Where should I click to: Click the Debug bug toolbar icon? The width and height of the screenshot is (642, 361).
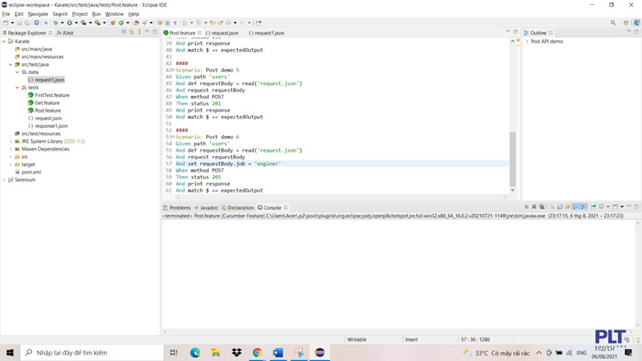click(x=56, y=23)
